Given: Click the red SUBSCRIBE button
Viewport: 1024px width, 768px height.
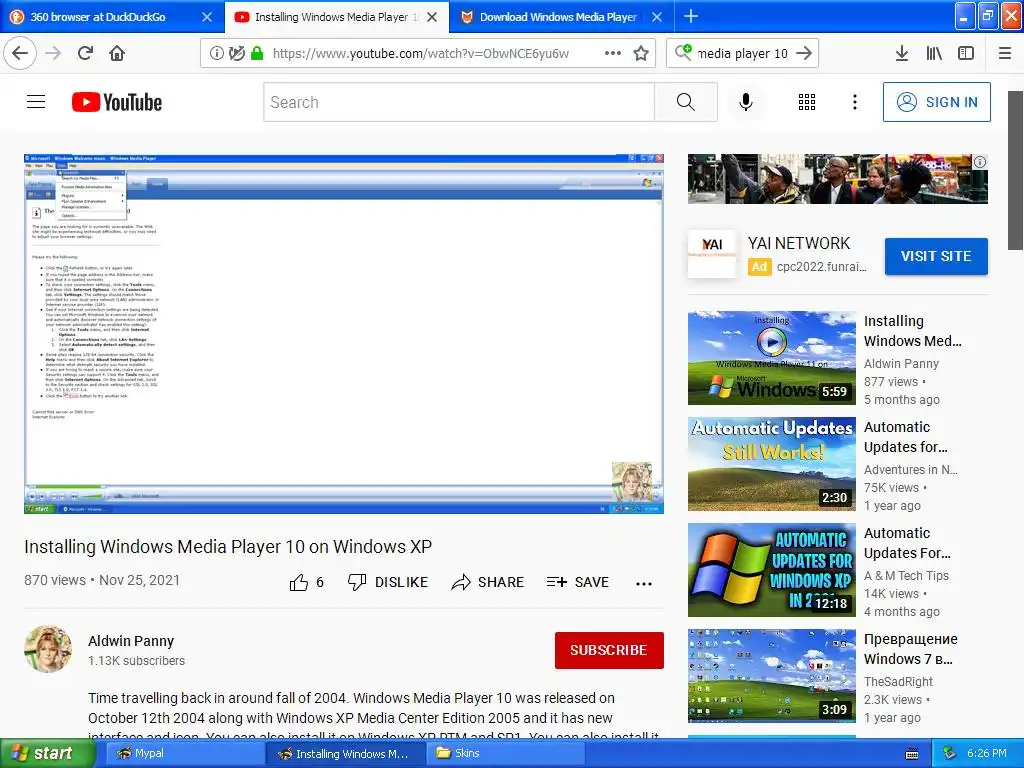Looking at the screenshot, I should (x=609, y=650).
